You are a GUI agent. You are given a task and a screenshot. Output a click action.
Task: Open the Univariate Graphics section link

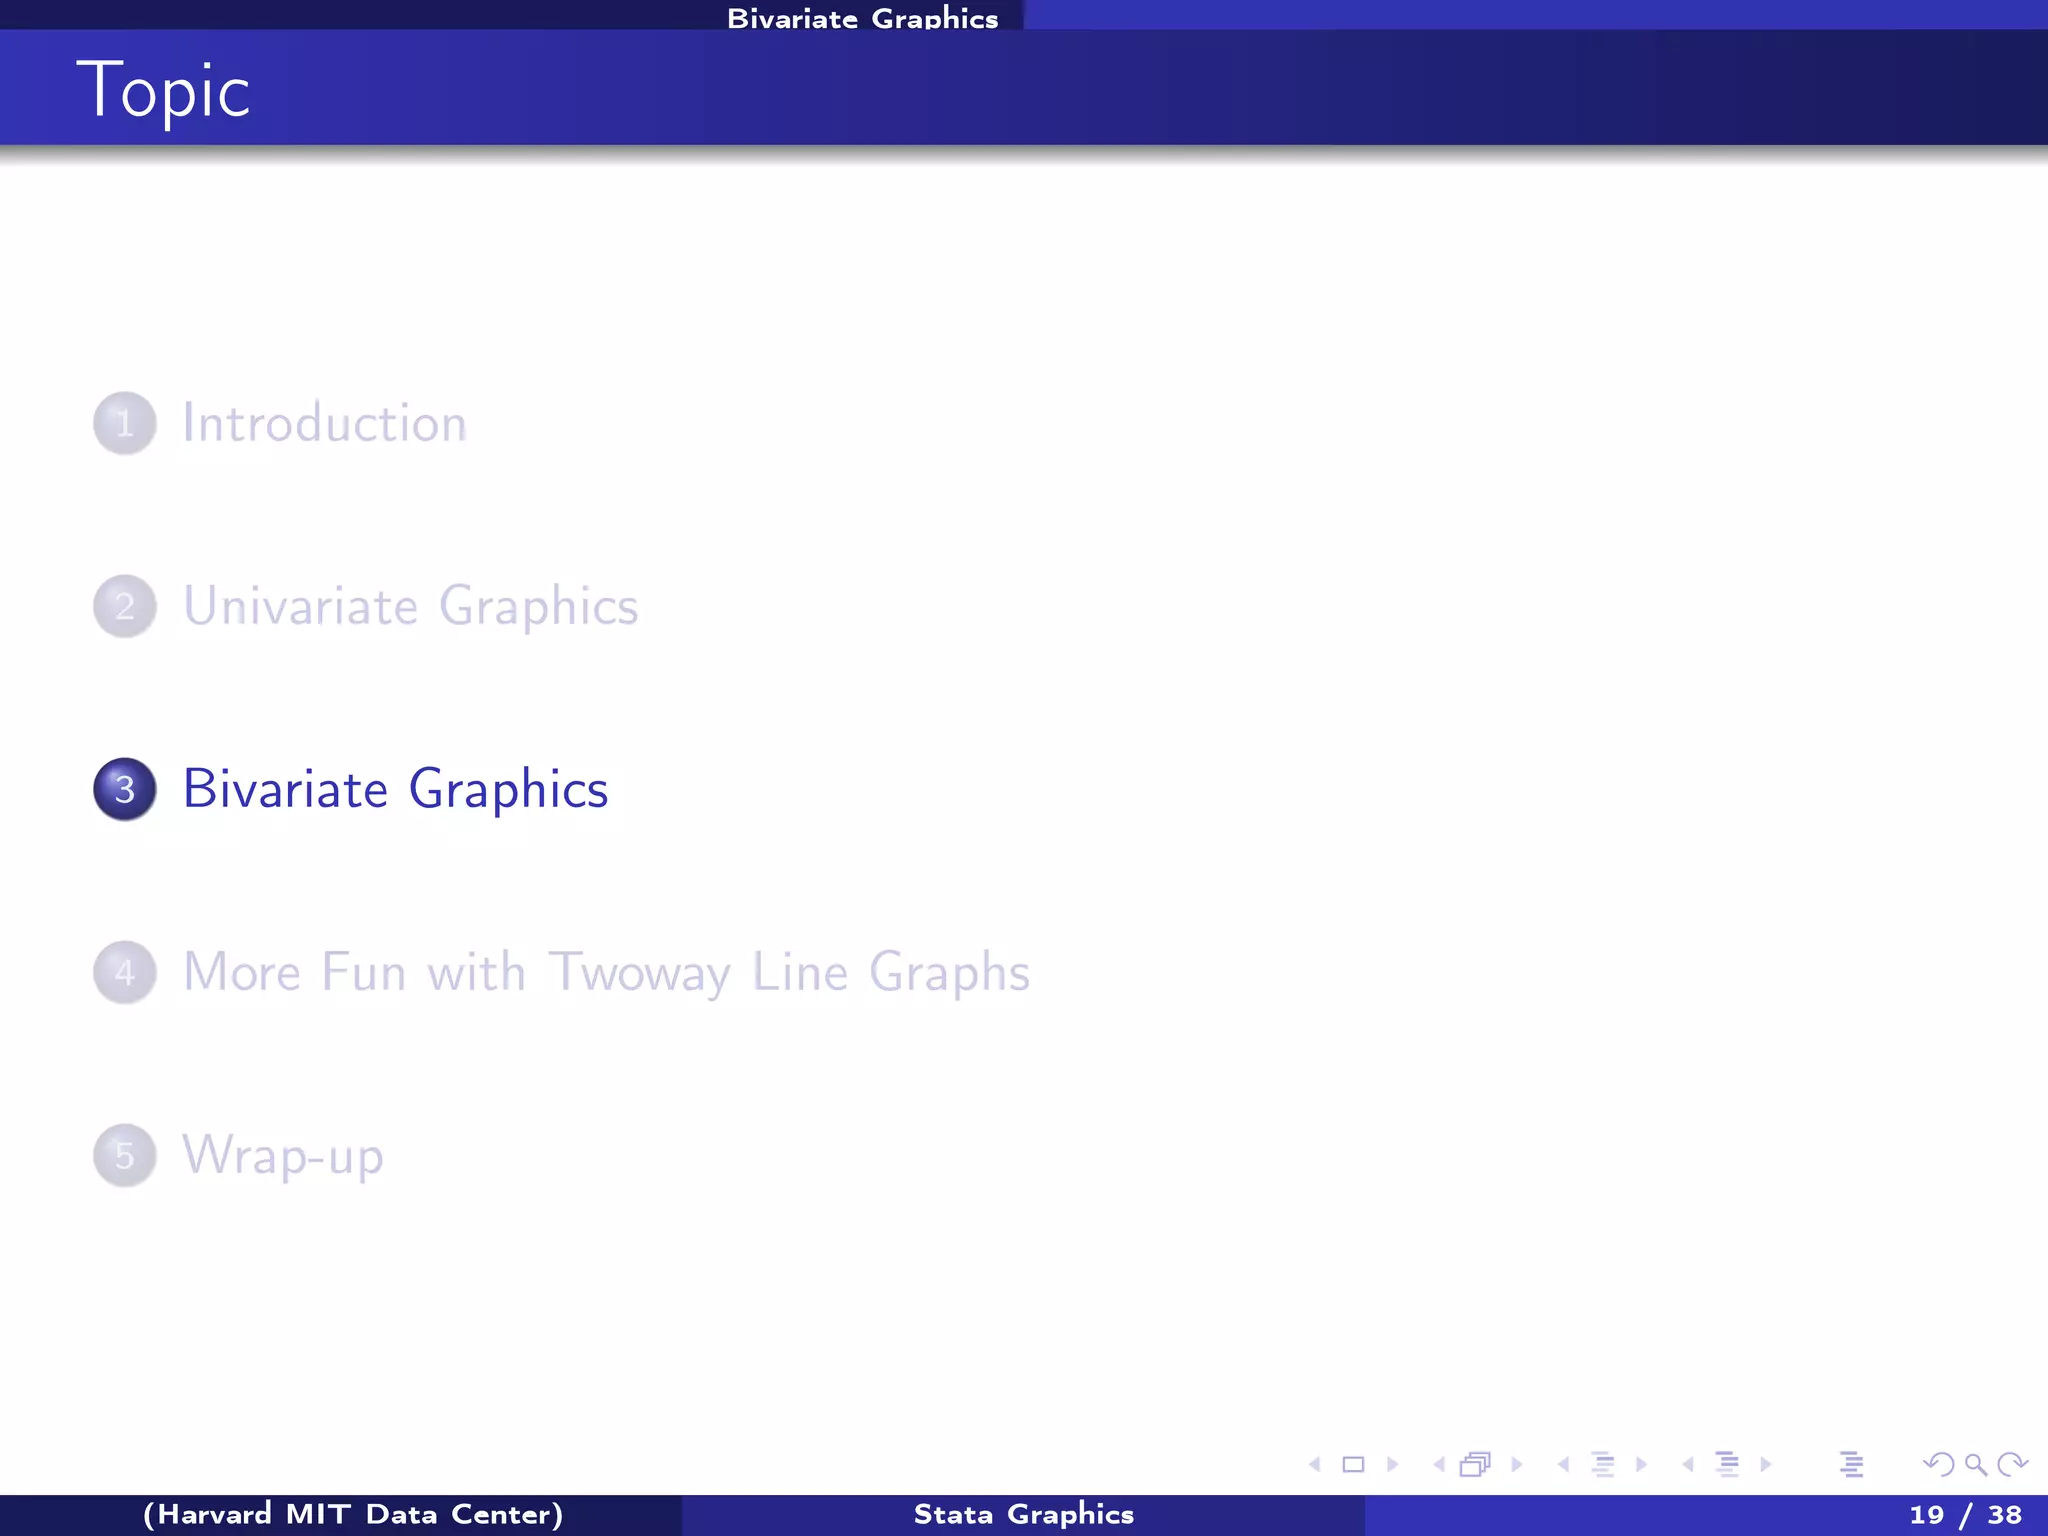410,607
